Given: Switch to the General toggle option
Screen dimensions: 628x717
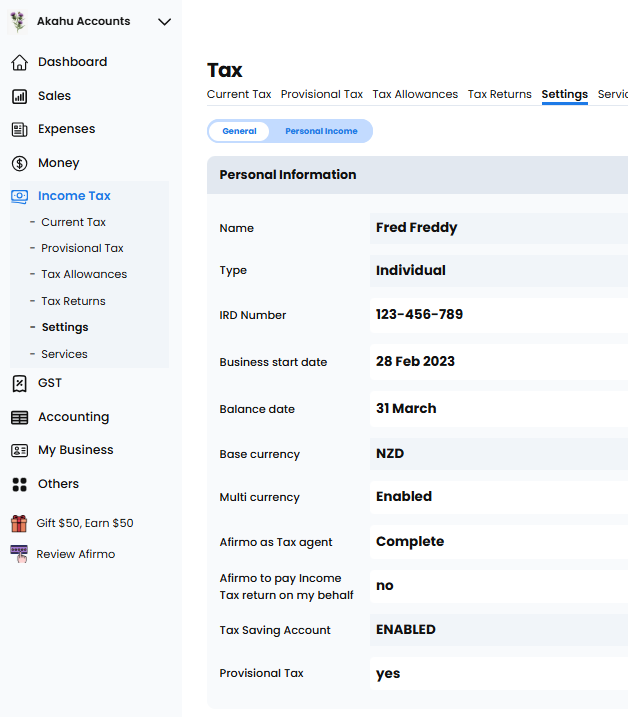Looking at the screenshot, I should (x=239, y=131).
